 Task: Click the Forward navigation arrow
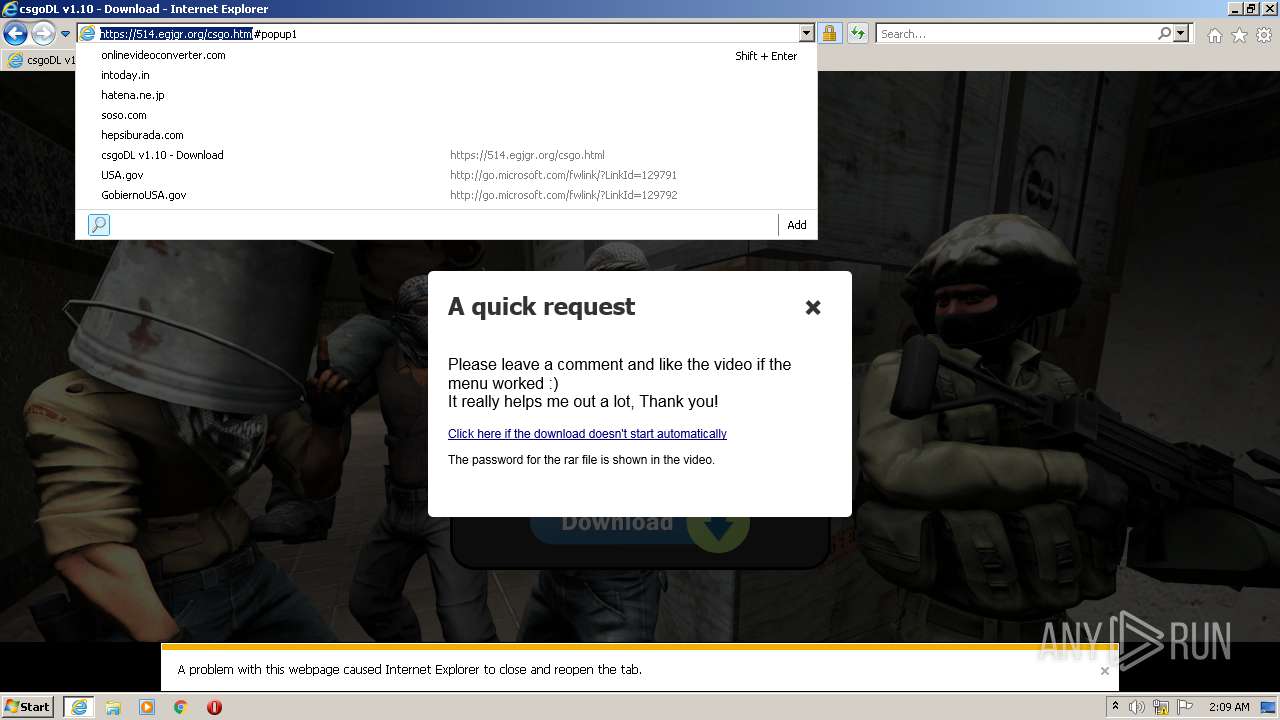click(43, 34)
